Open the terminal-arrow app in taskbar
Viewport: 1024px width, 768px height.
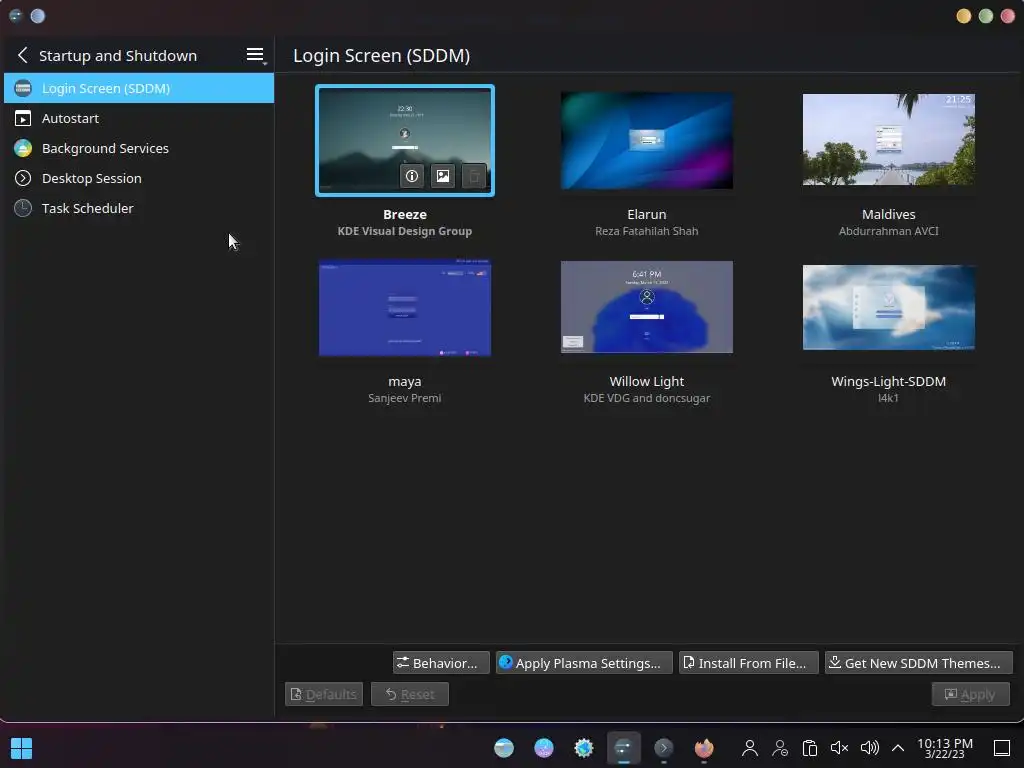(664, 748)
